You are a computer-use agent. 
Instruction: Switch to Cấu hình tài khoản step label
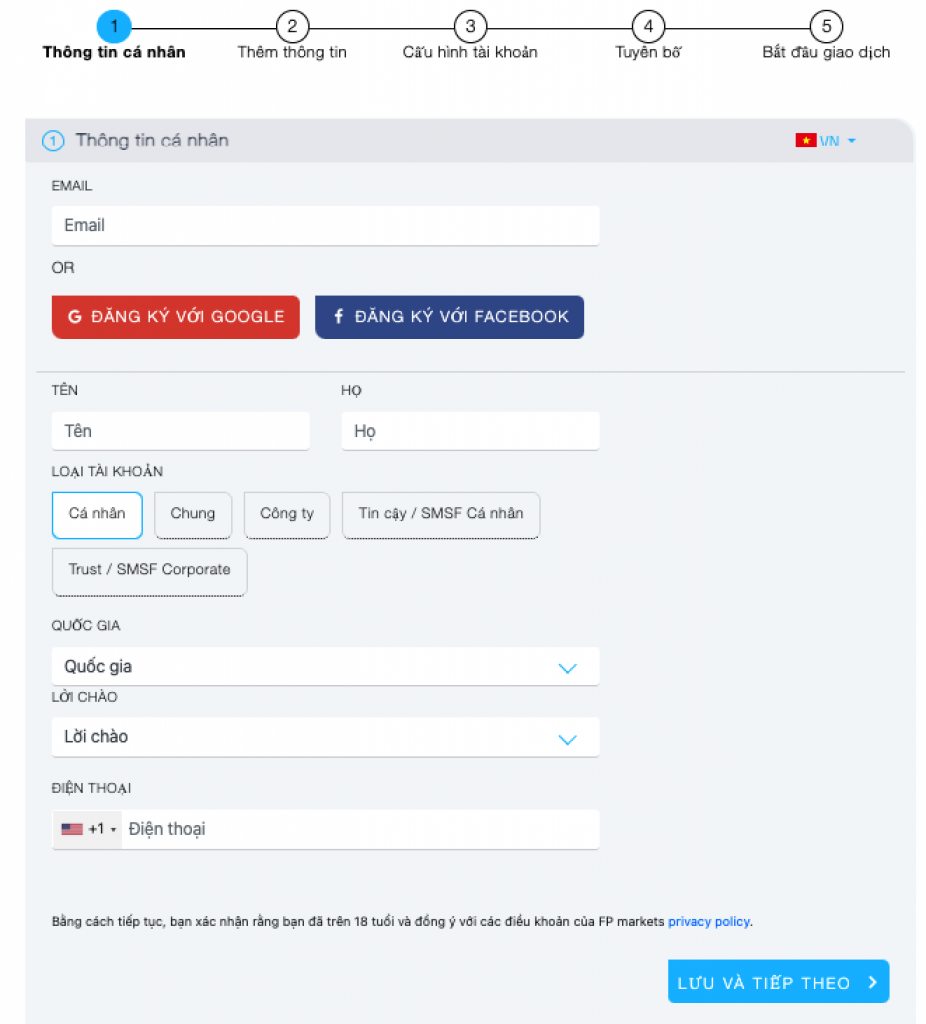pyautogui.click(x=470, y=52)
